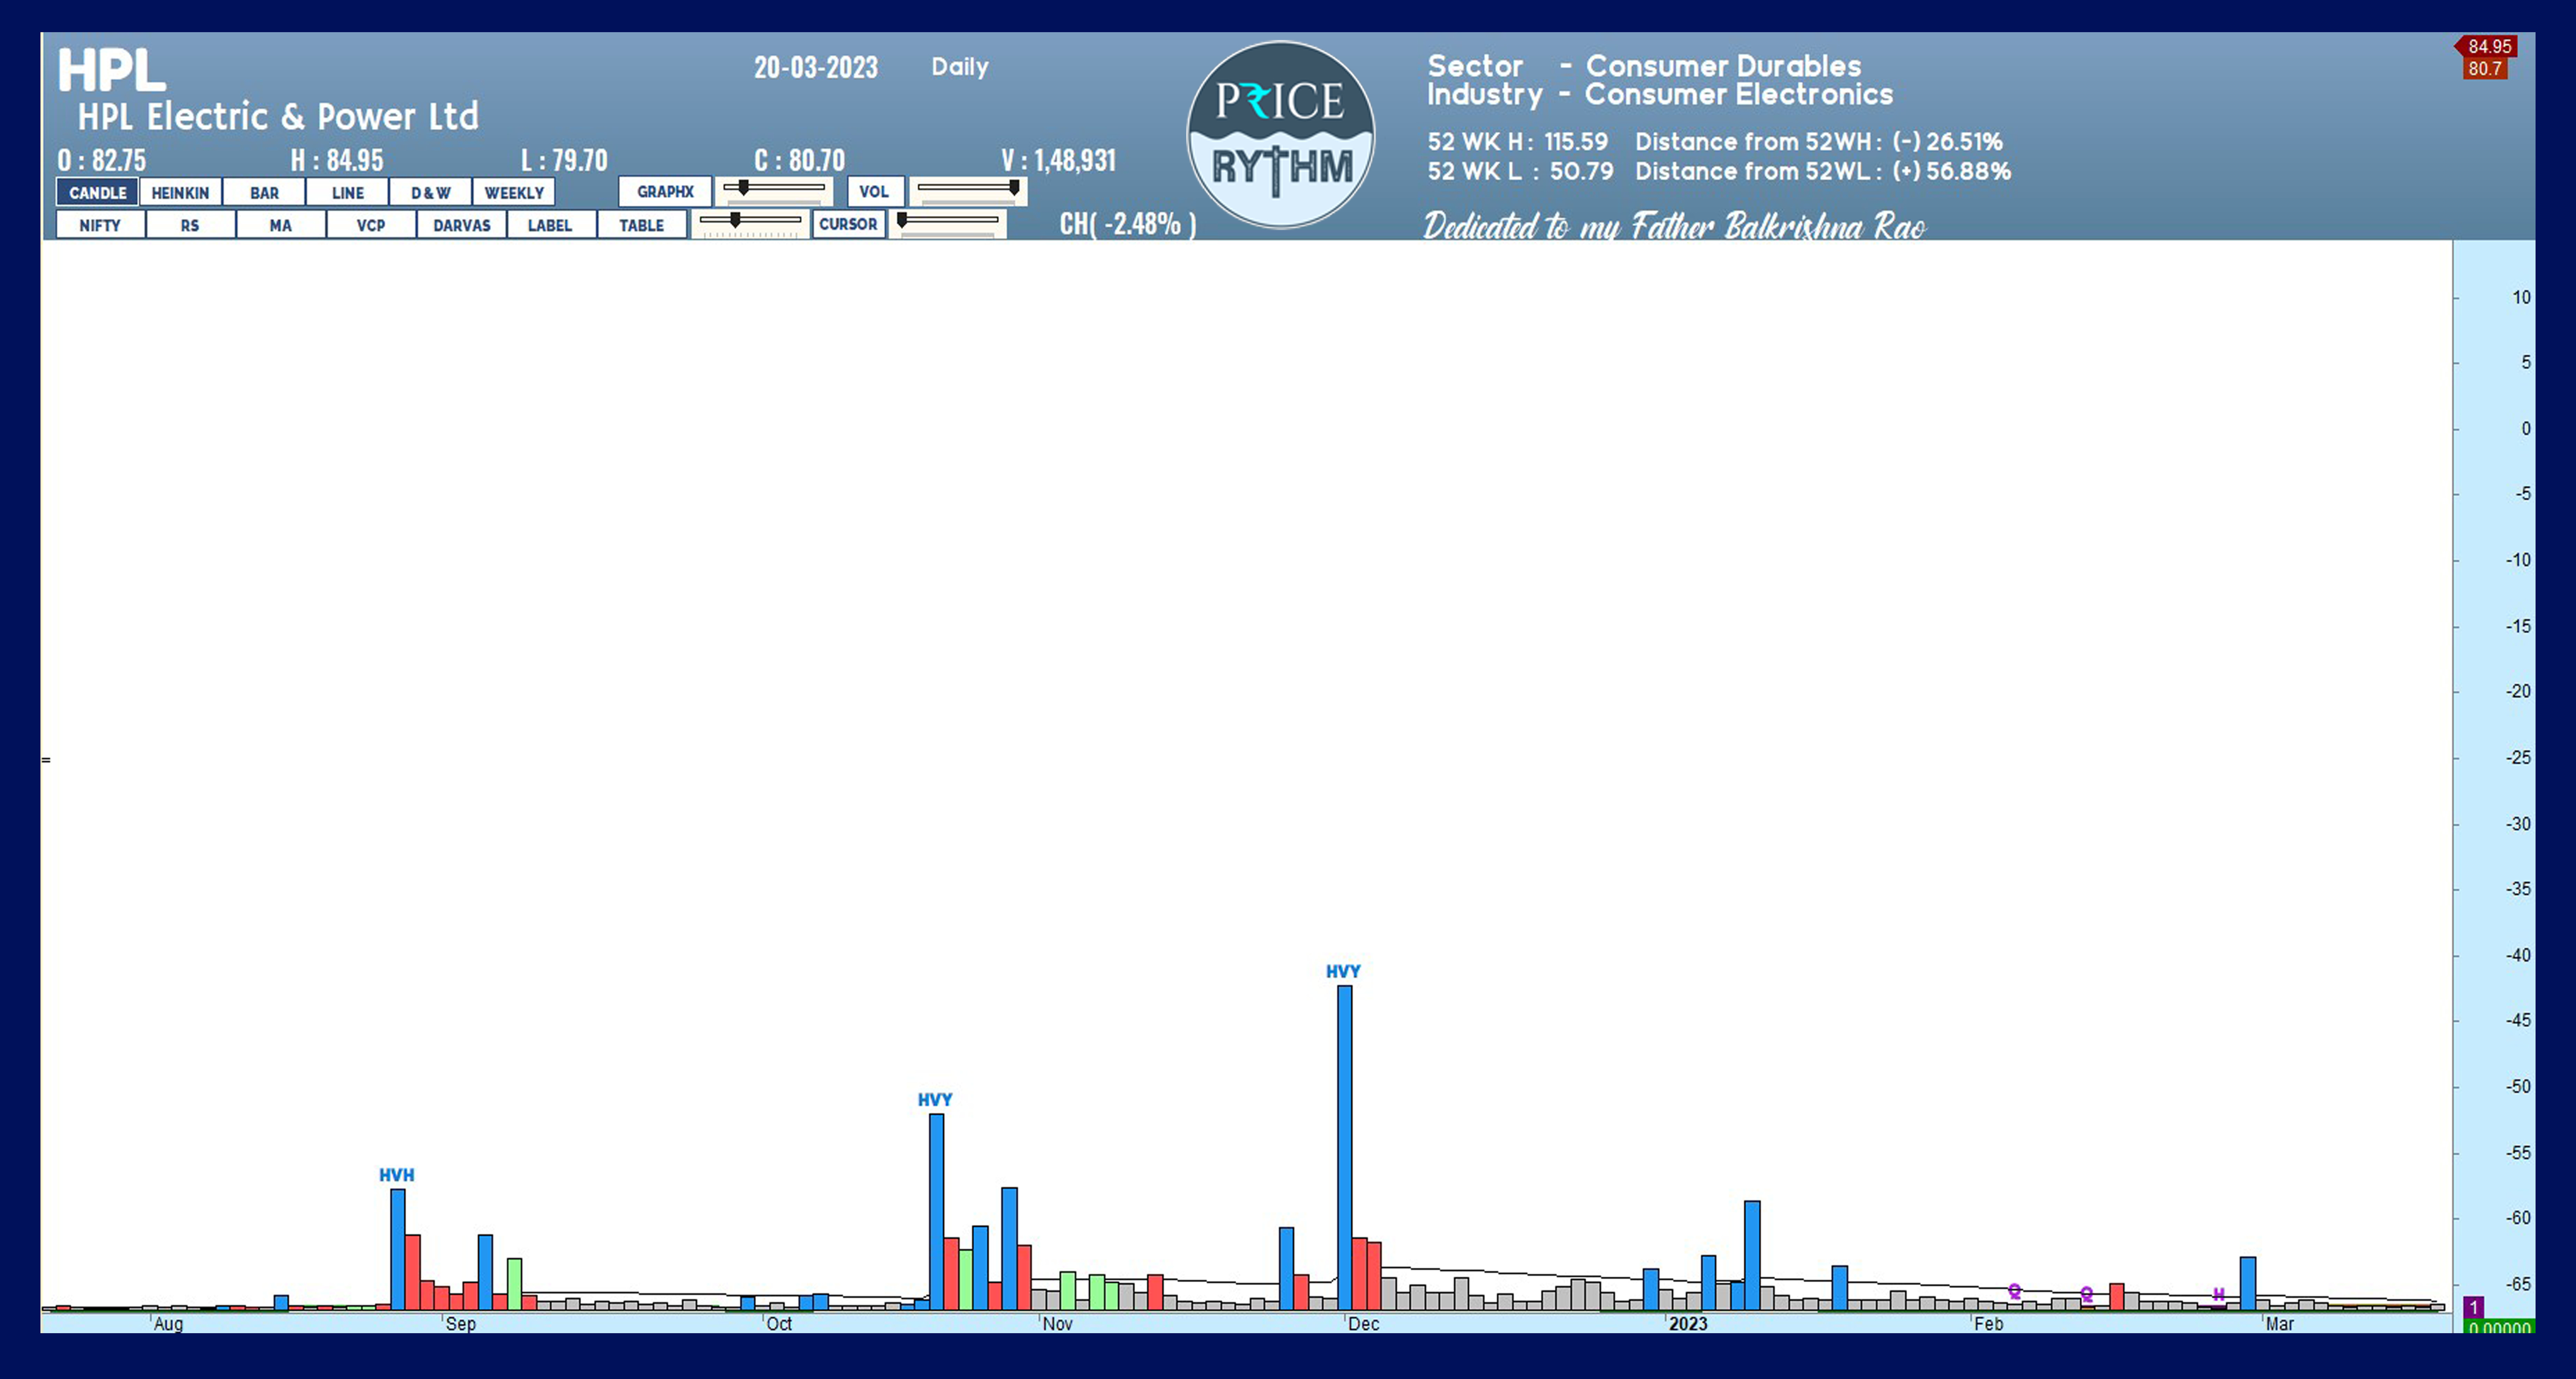Toggle the NIFTY comparison overlay
Image resolution: width=2576 pixels, height=1379 pixels.
(x=100, y=225)
